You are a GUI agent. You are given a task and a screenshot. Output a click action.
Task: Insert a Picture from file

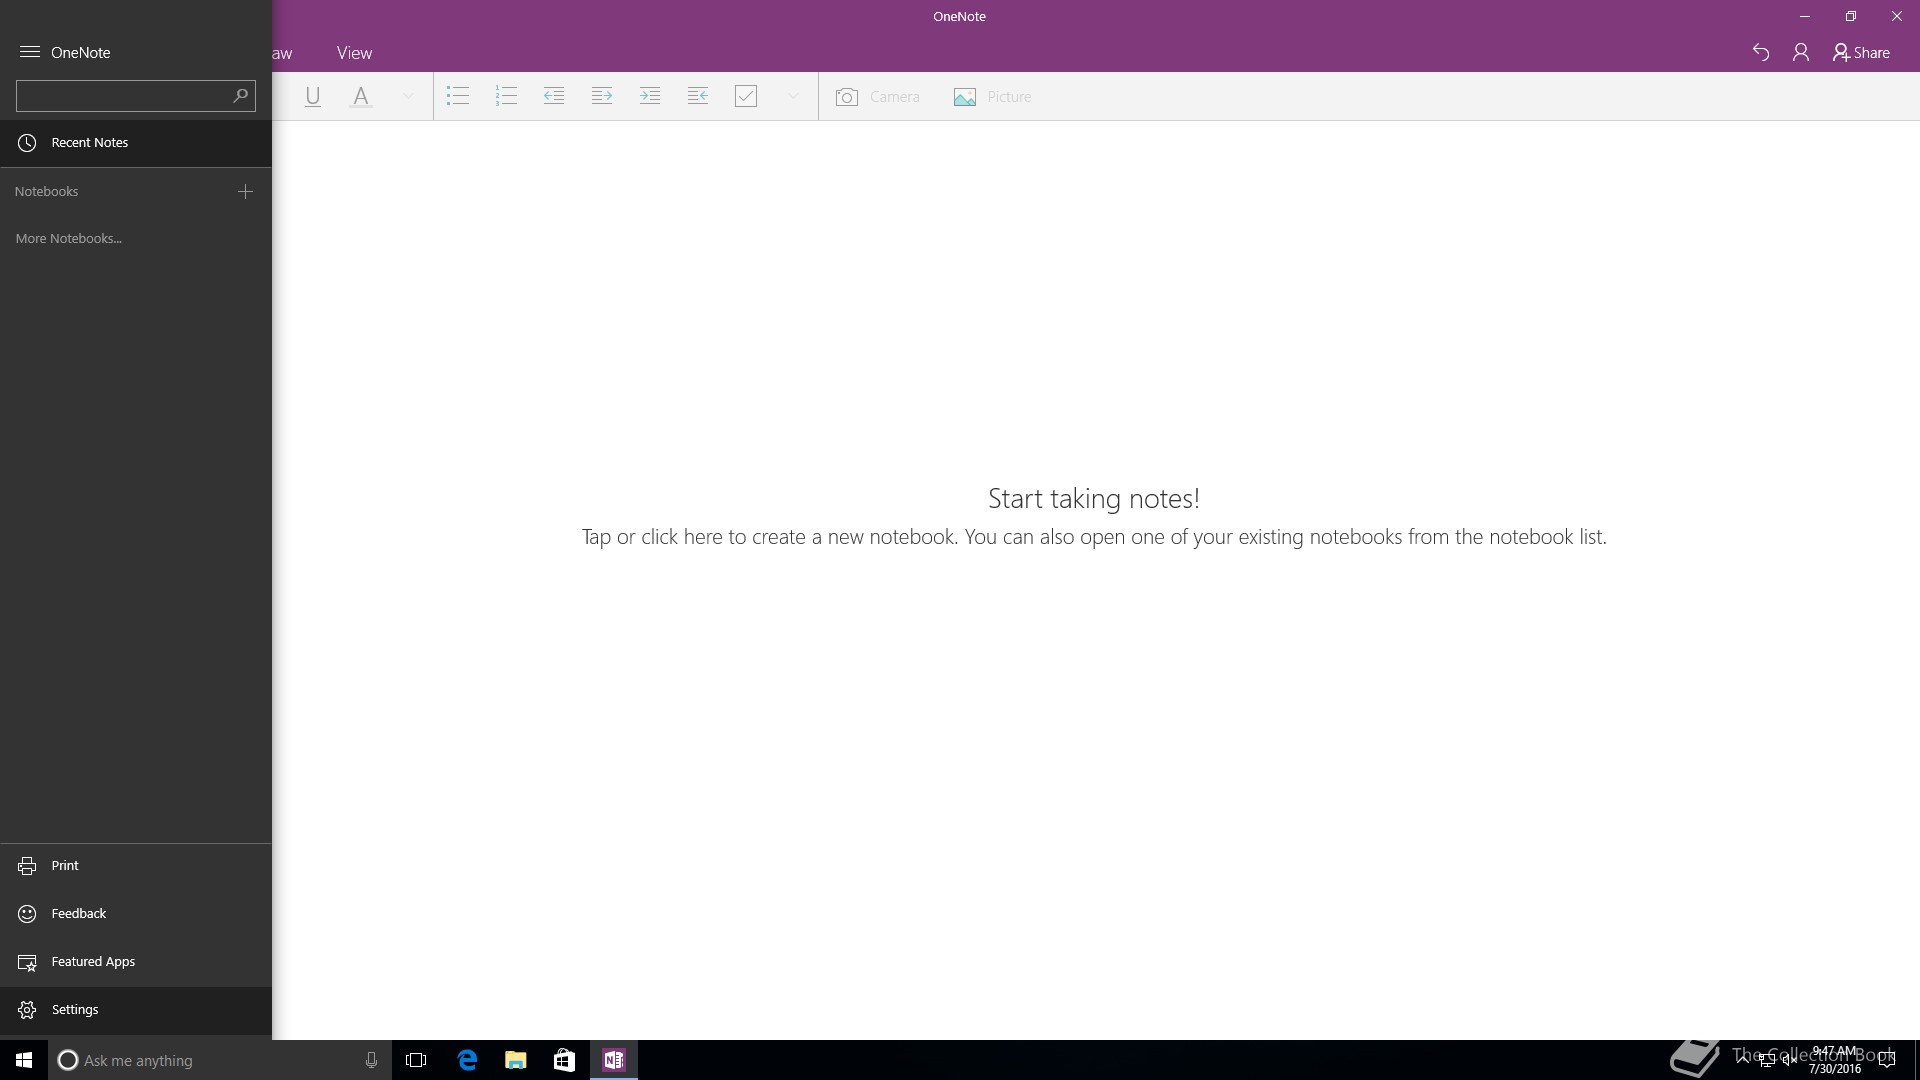992,97
